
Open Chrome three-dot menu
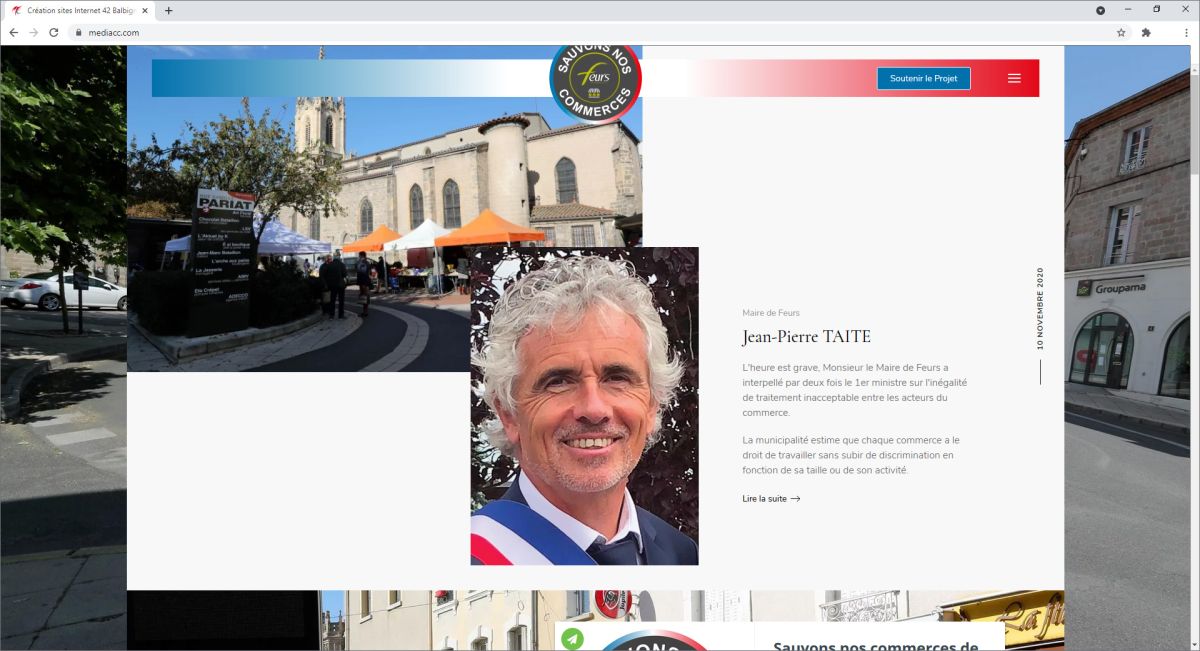click(1185, 32)
